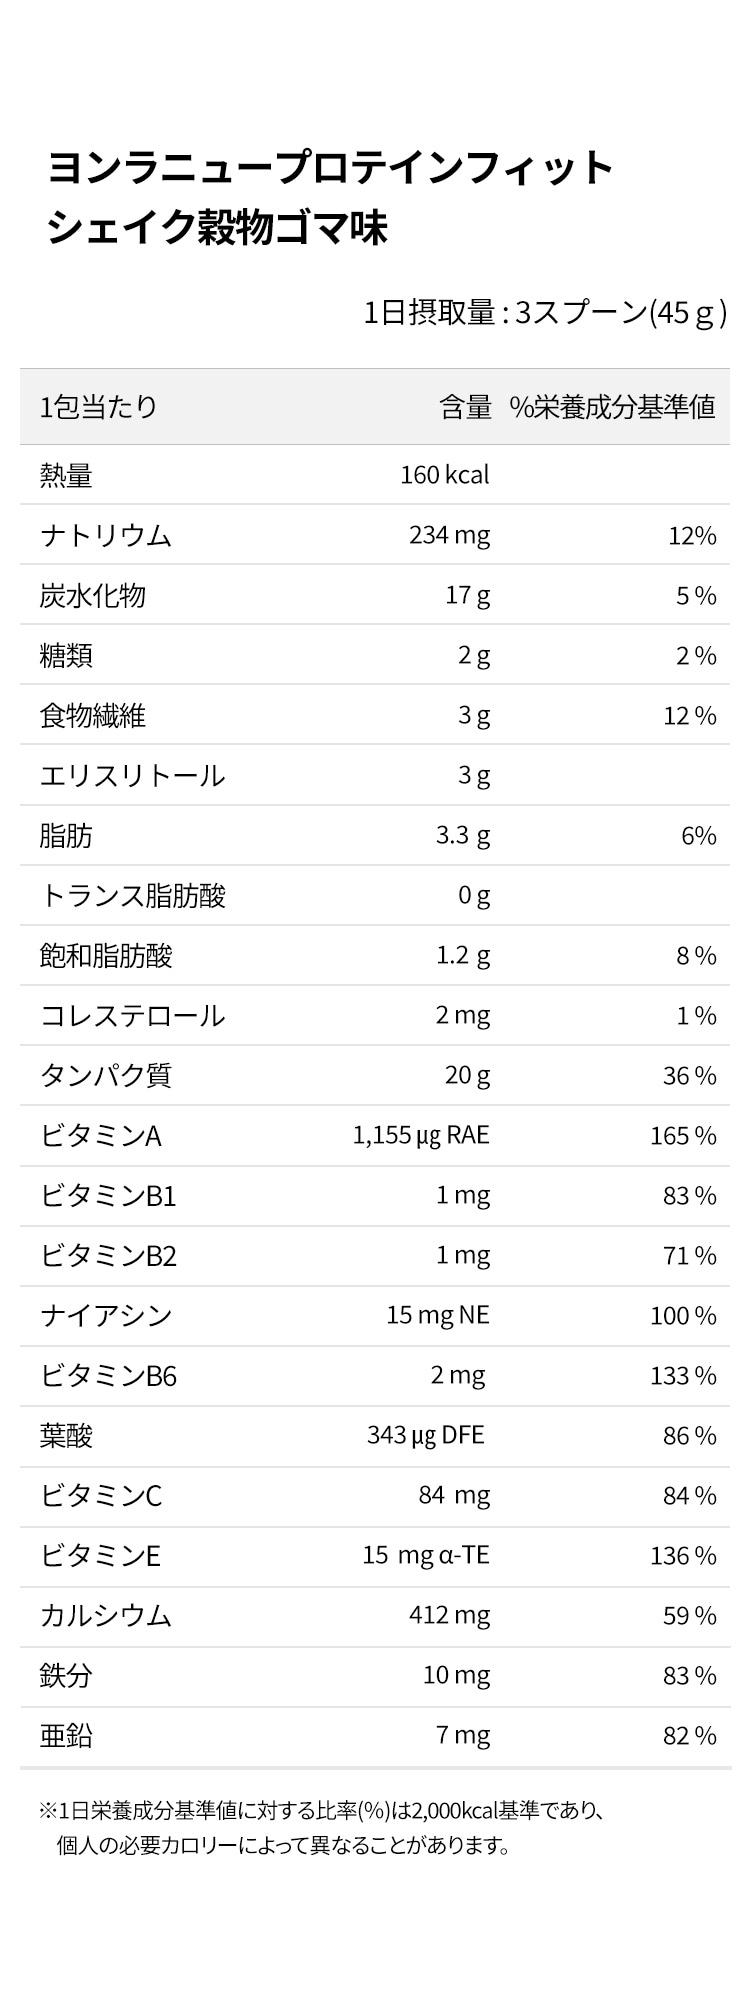This screenshot has width=750, height=2005.
Task: Select the footnote about 2,000kcal基準
Action: coord(322,1827)
